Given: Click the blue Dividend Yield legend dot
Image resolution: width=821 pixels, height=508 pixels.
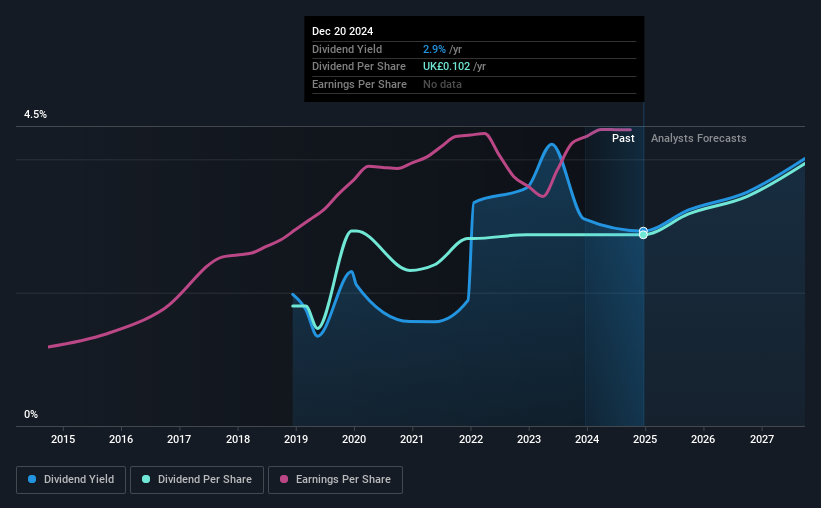Looking at the screenshot, I should [x=32, y=479].
